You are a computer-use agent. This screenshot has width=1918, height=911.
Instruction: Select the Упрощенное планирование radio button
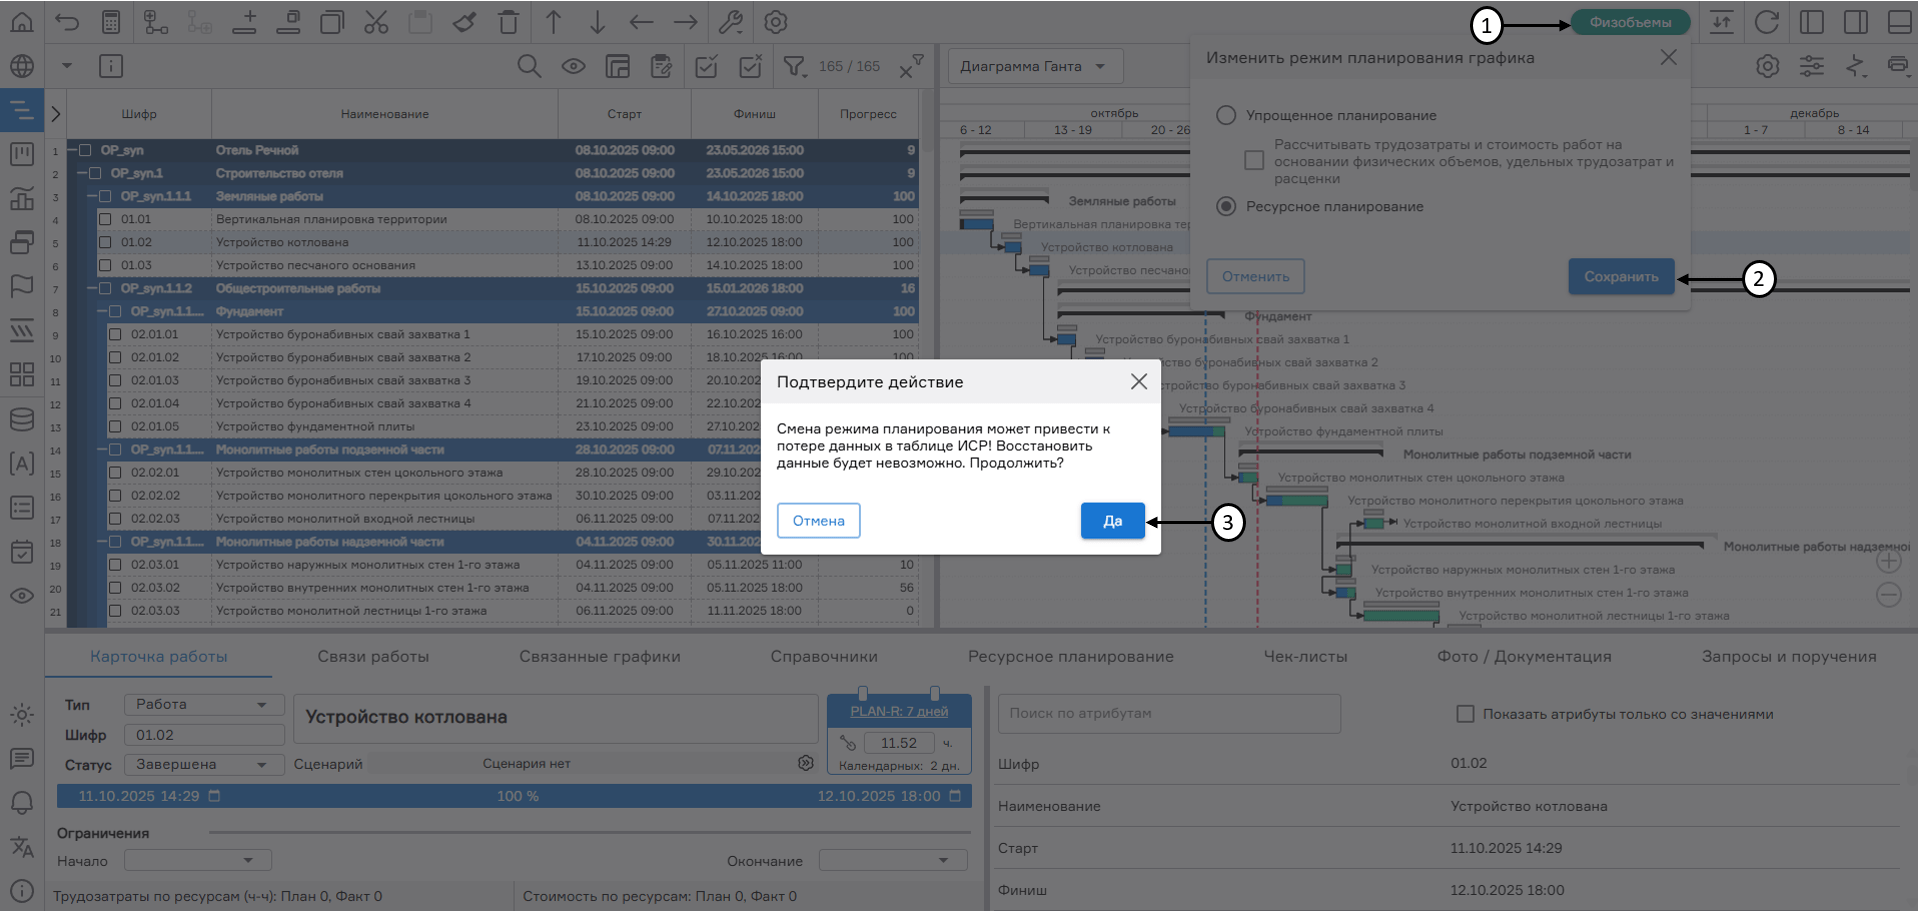pos(1226,115)
